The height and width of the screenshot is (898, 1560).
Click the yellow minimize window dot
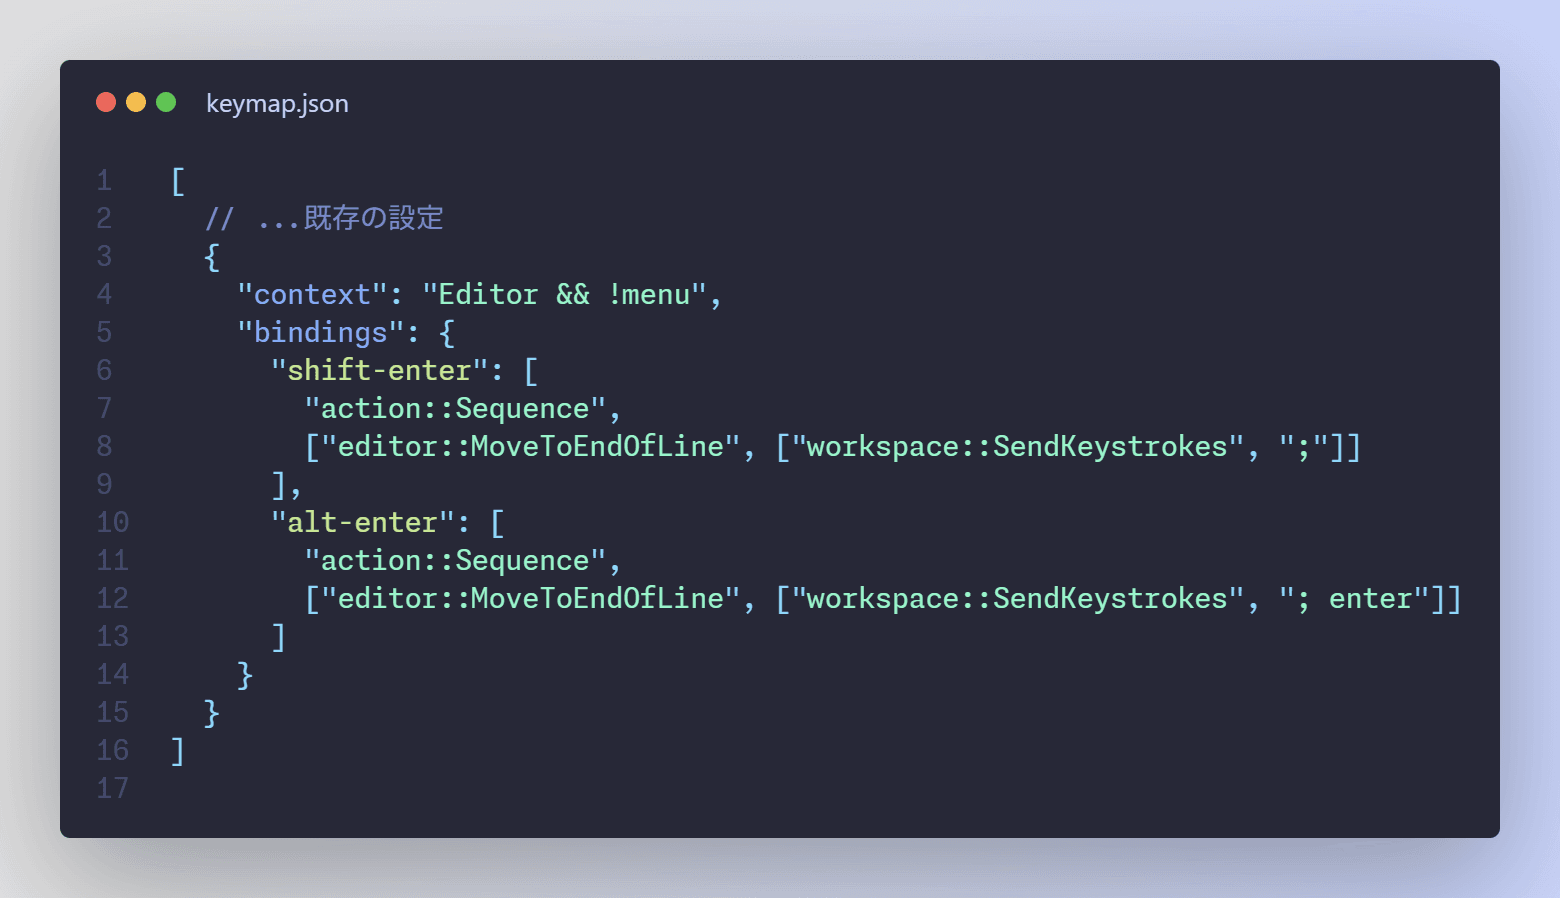[136, 102]
